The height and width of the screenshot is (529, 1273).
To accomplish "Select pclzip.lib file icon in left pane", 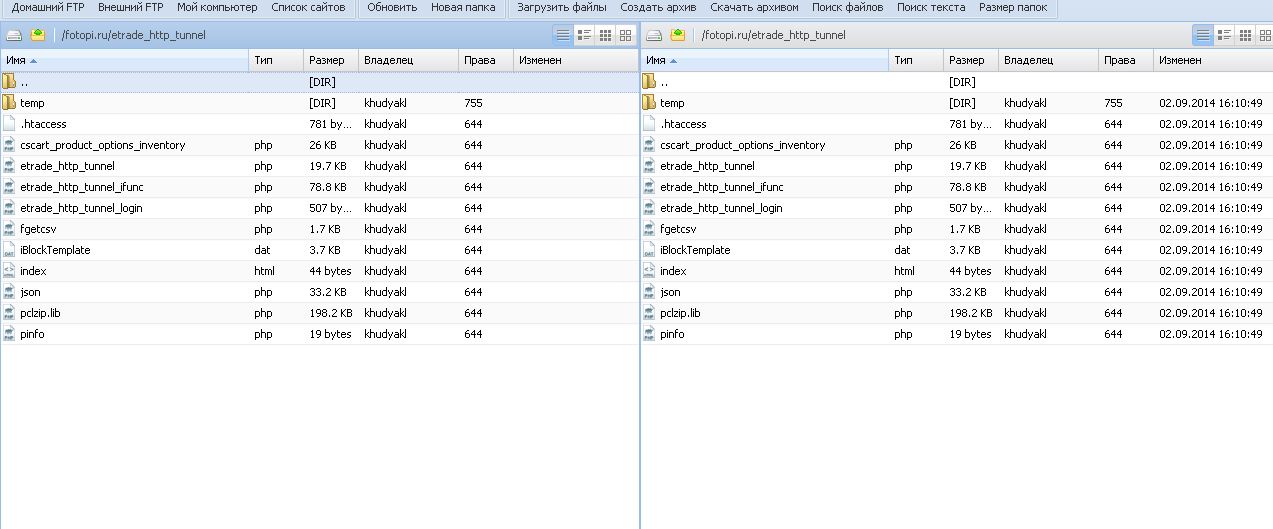I will click(9, 312).
